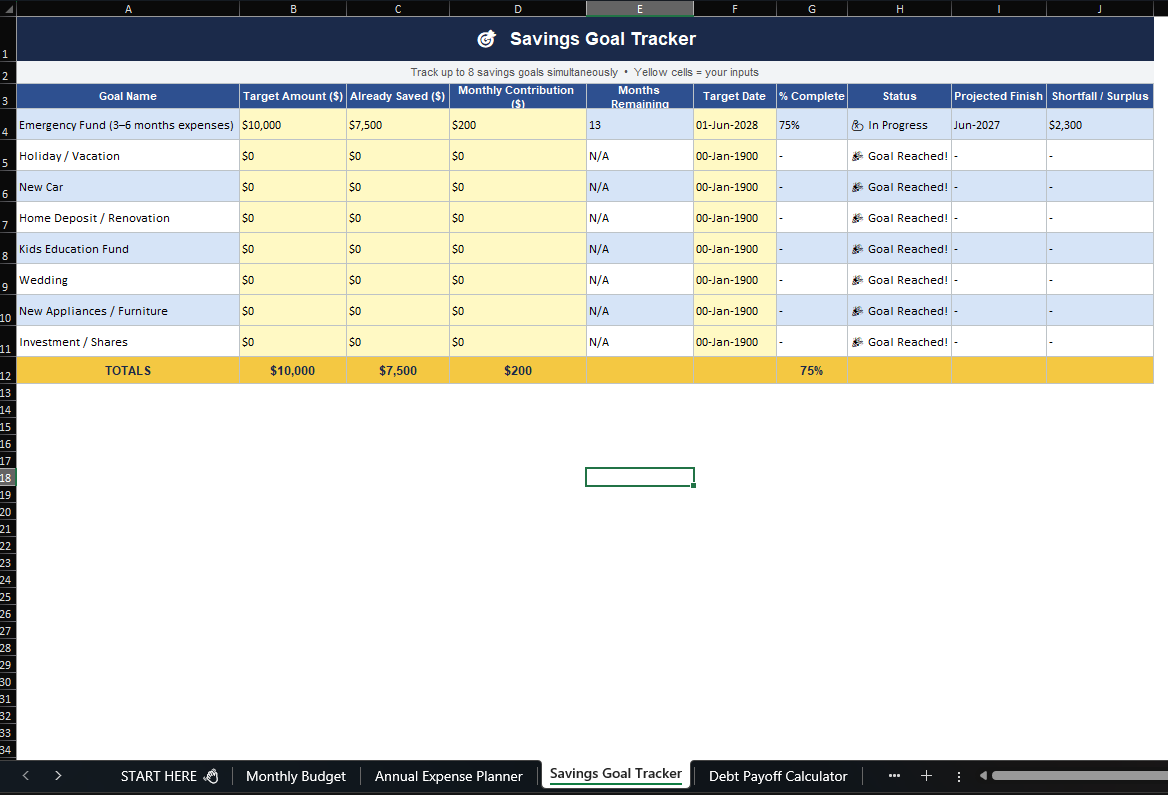The image size is (1168, 795).
Task: Click the In Progress status cell
Action: click(x=899, y=125)
